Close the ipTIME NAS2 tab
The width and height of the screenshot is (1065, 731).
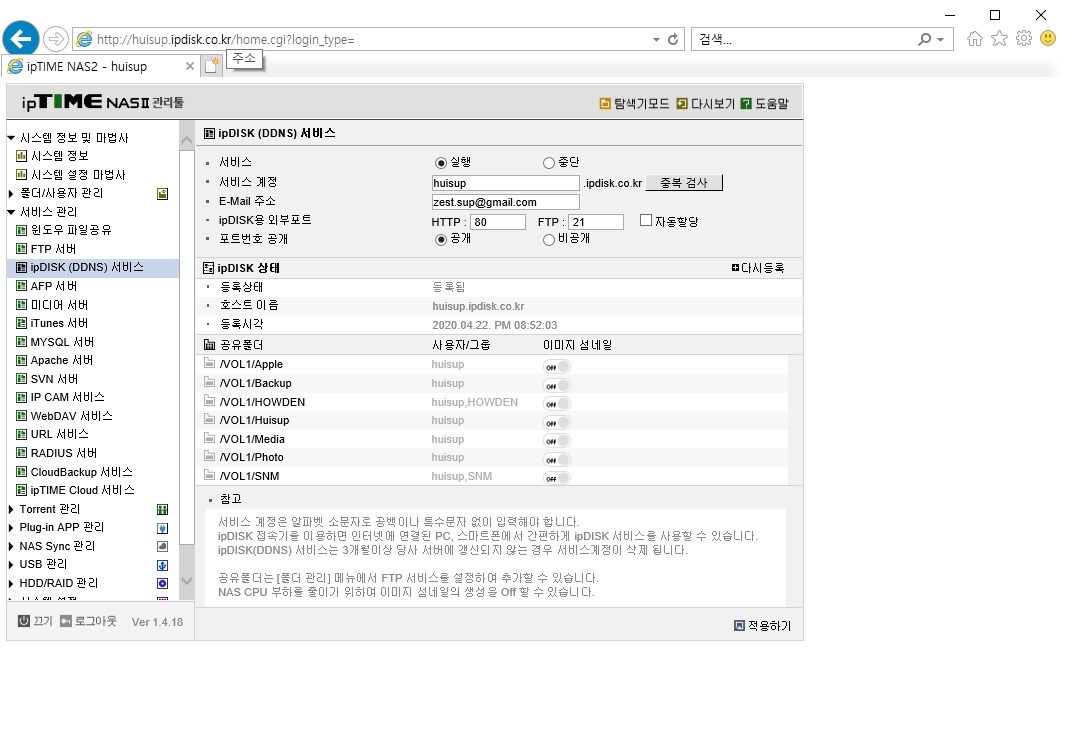[189, 67]
